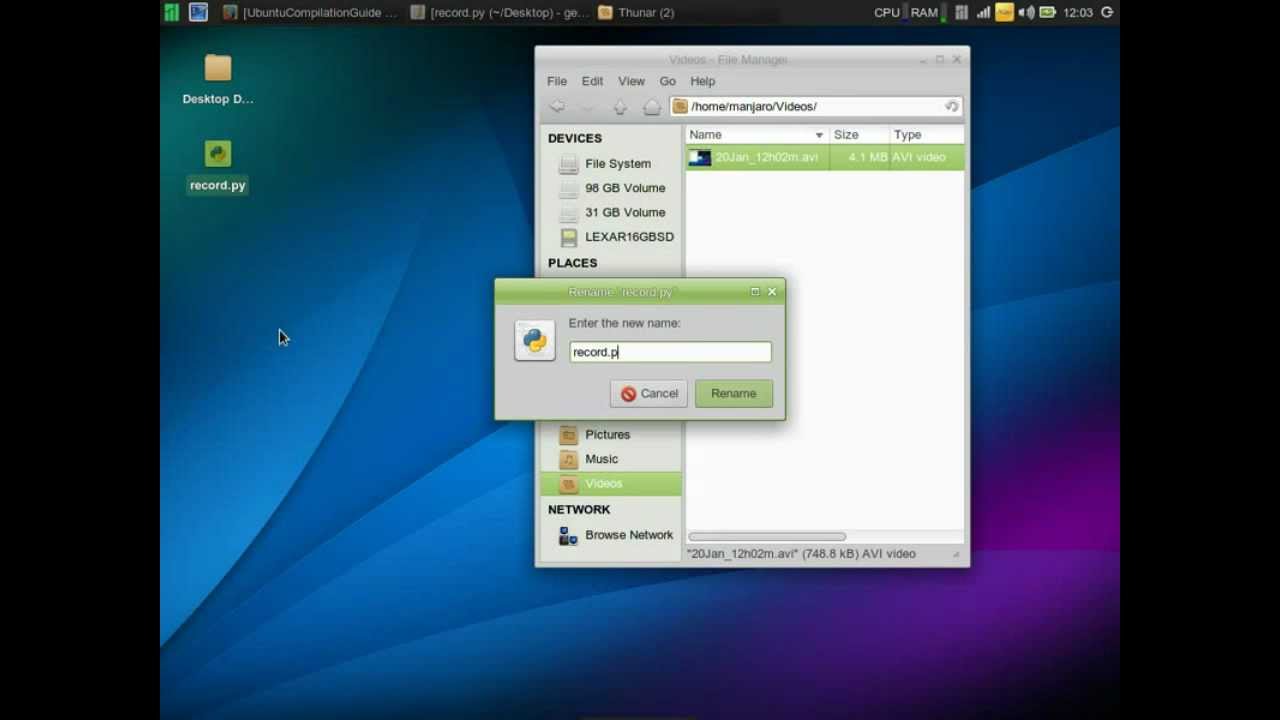The image size is (1280, 720).
Task: Click the AVI video type cell
Action: [x=919, y=157]
